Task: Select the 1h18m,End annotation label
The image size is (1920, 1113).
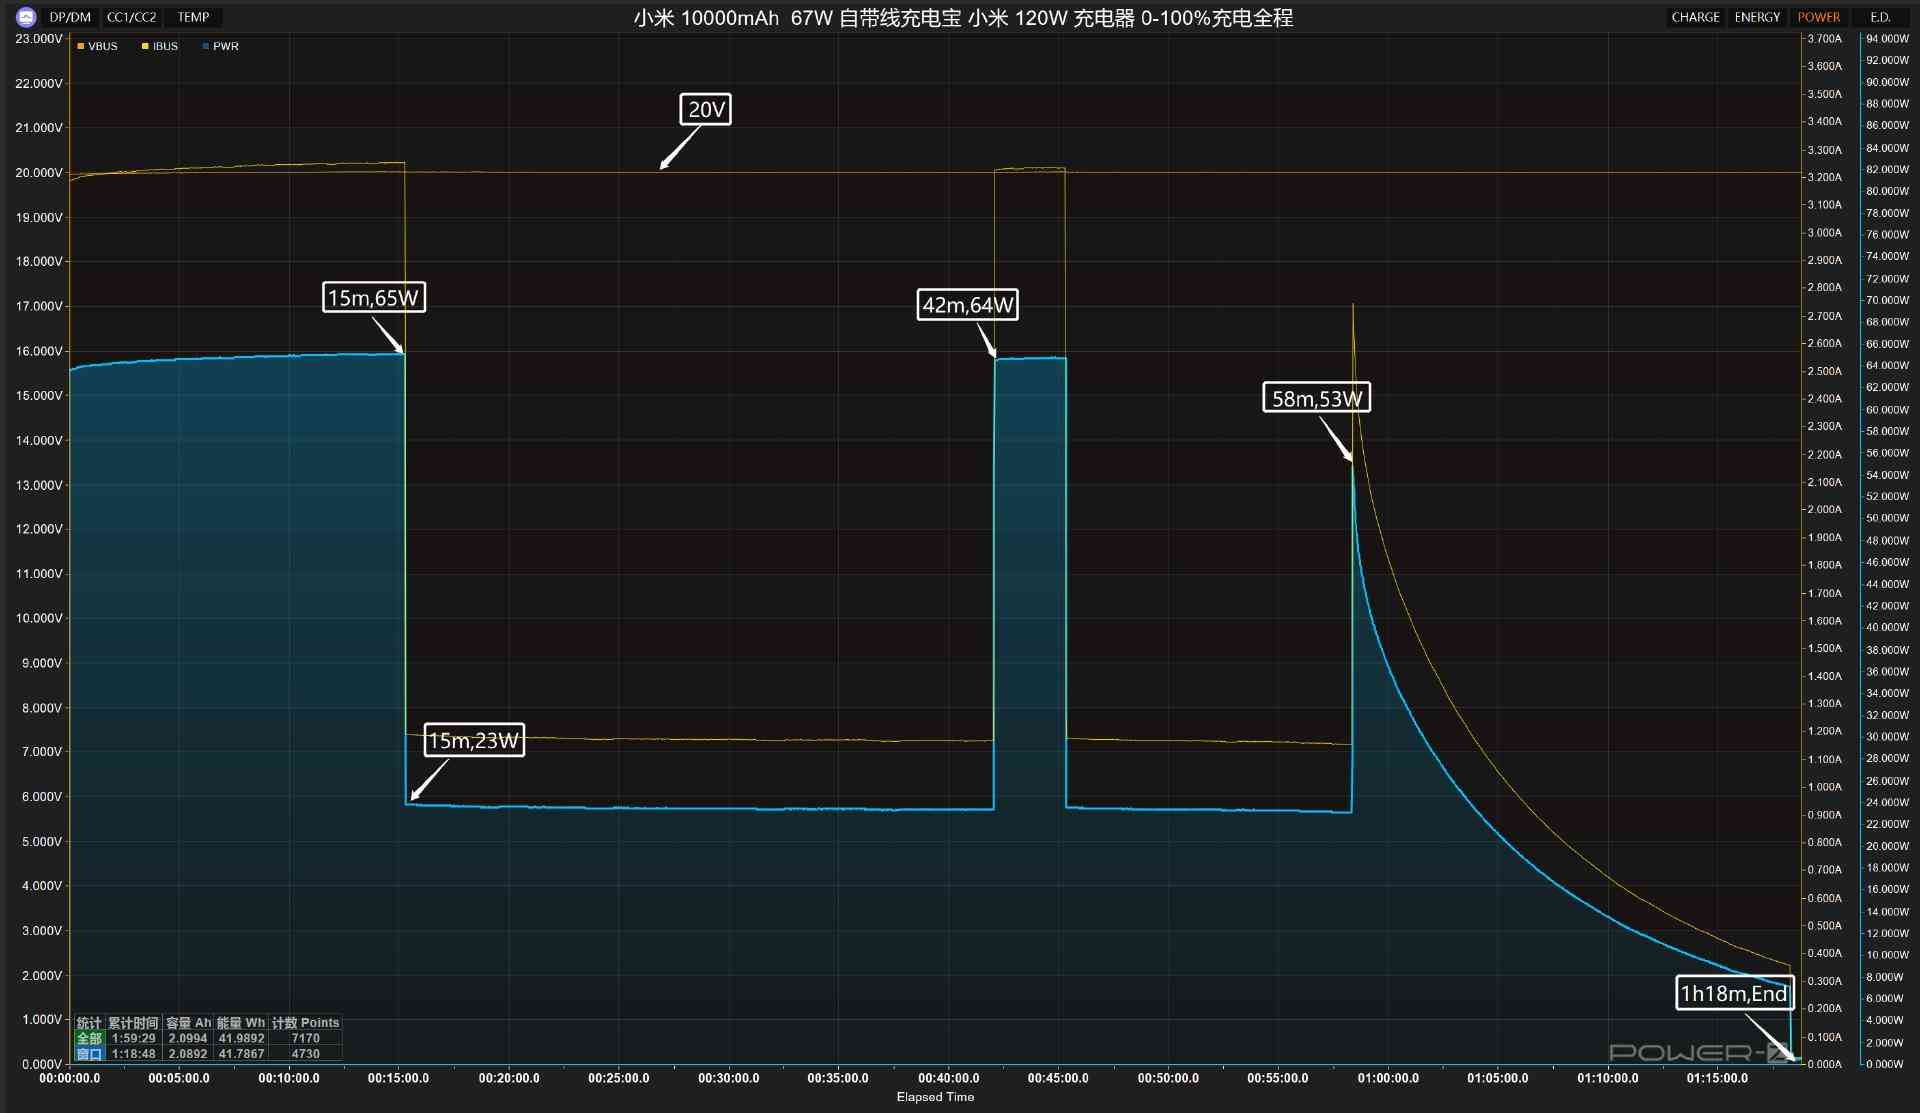Action: click(x=1733, y=993)
